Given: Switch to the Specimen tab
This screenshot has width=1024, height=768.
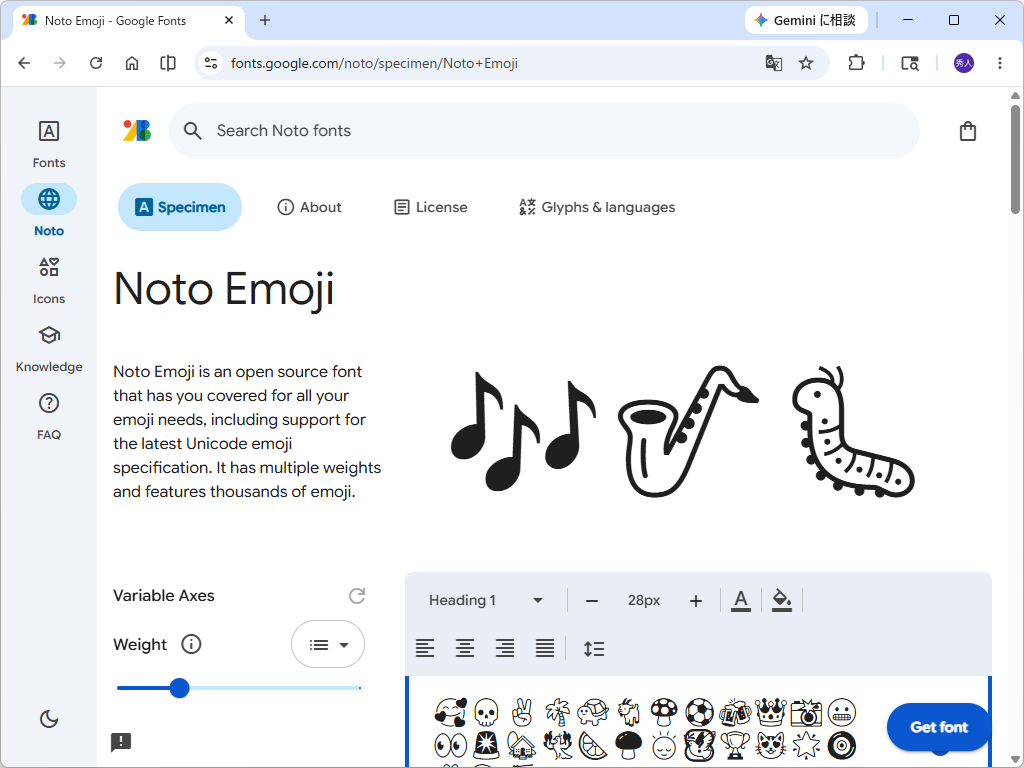Looking at the screenshot, I should 180,207.
